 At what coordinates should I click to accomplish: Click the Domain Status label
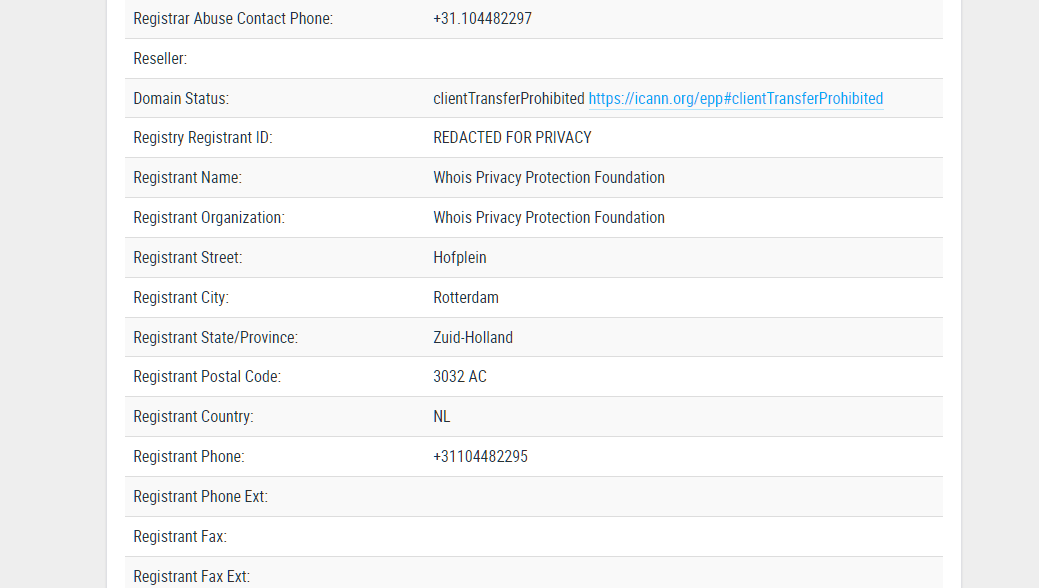tap(181, 98)
